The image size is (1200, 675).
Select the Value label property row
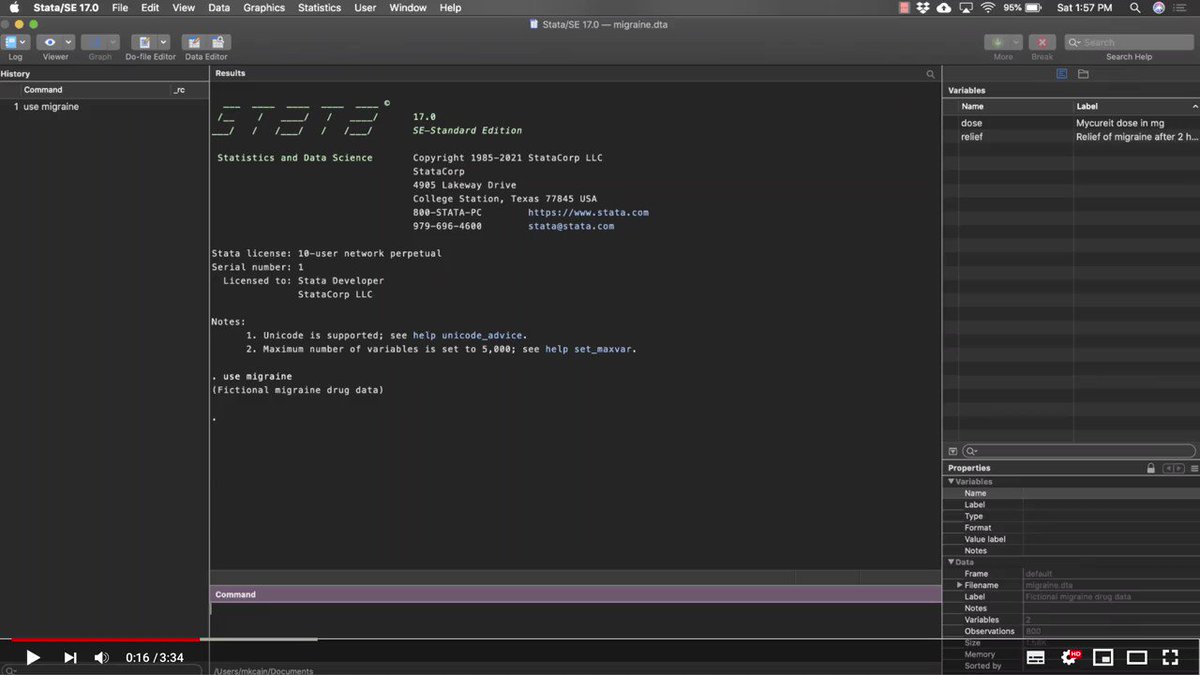1073,539
